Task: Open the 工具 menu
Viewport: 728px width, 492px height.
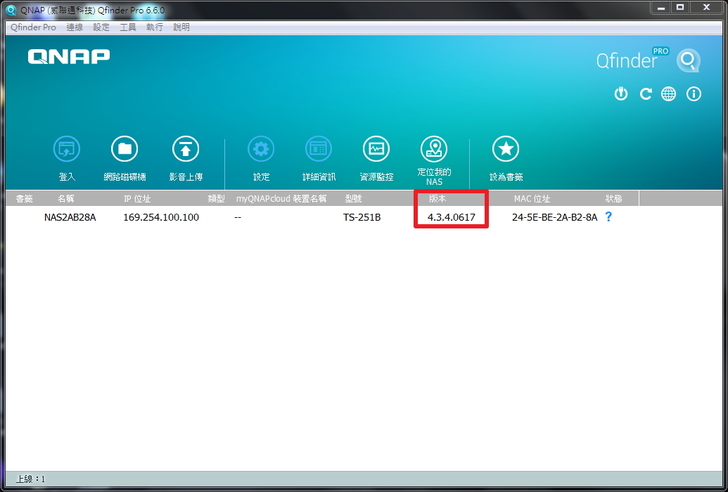Action: (x=128, y=27)
